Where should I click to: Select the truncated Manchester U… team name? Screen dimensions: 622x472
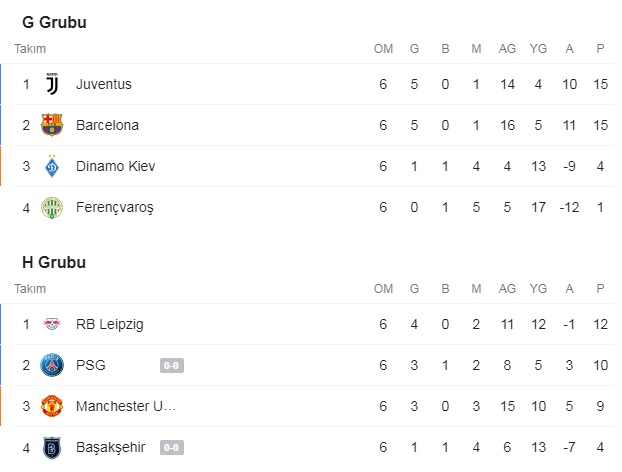[126, 406]
